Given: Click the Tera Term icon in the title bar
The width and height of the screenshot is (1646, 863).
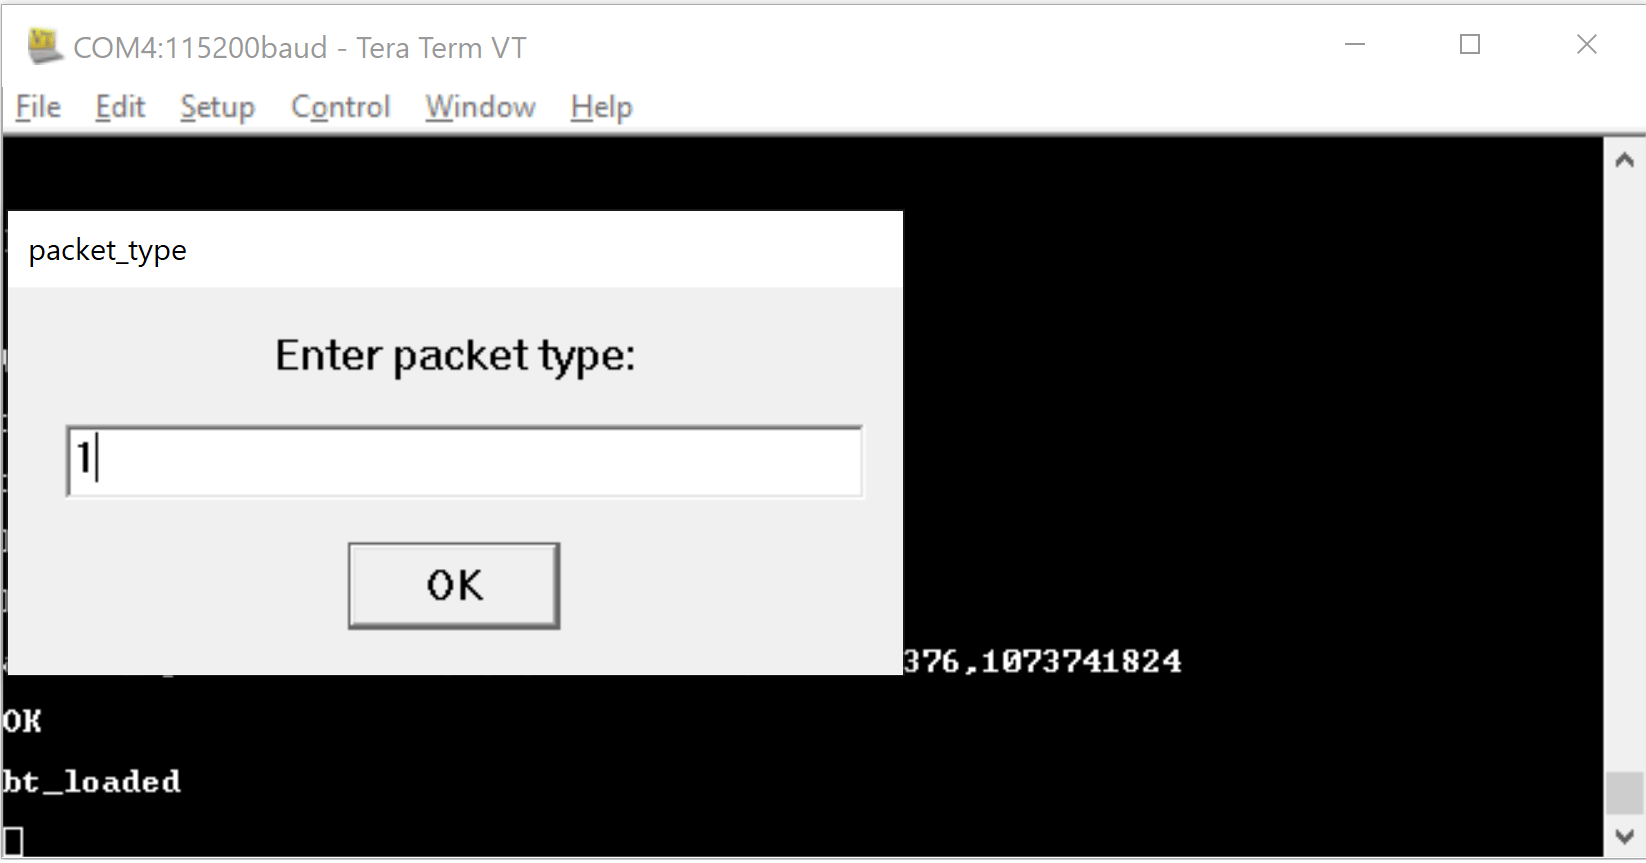Looking at the screenshot, I should [42, 44].
